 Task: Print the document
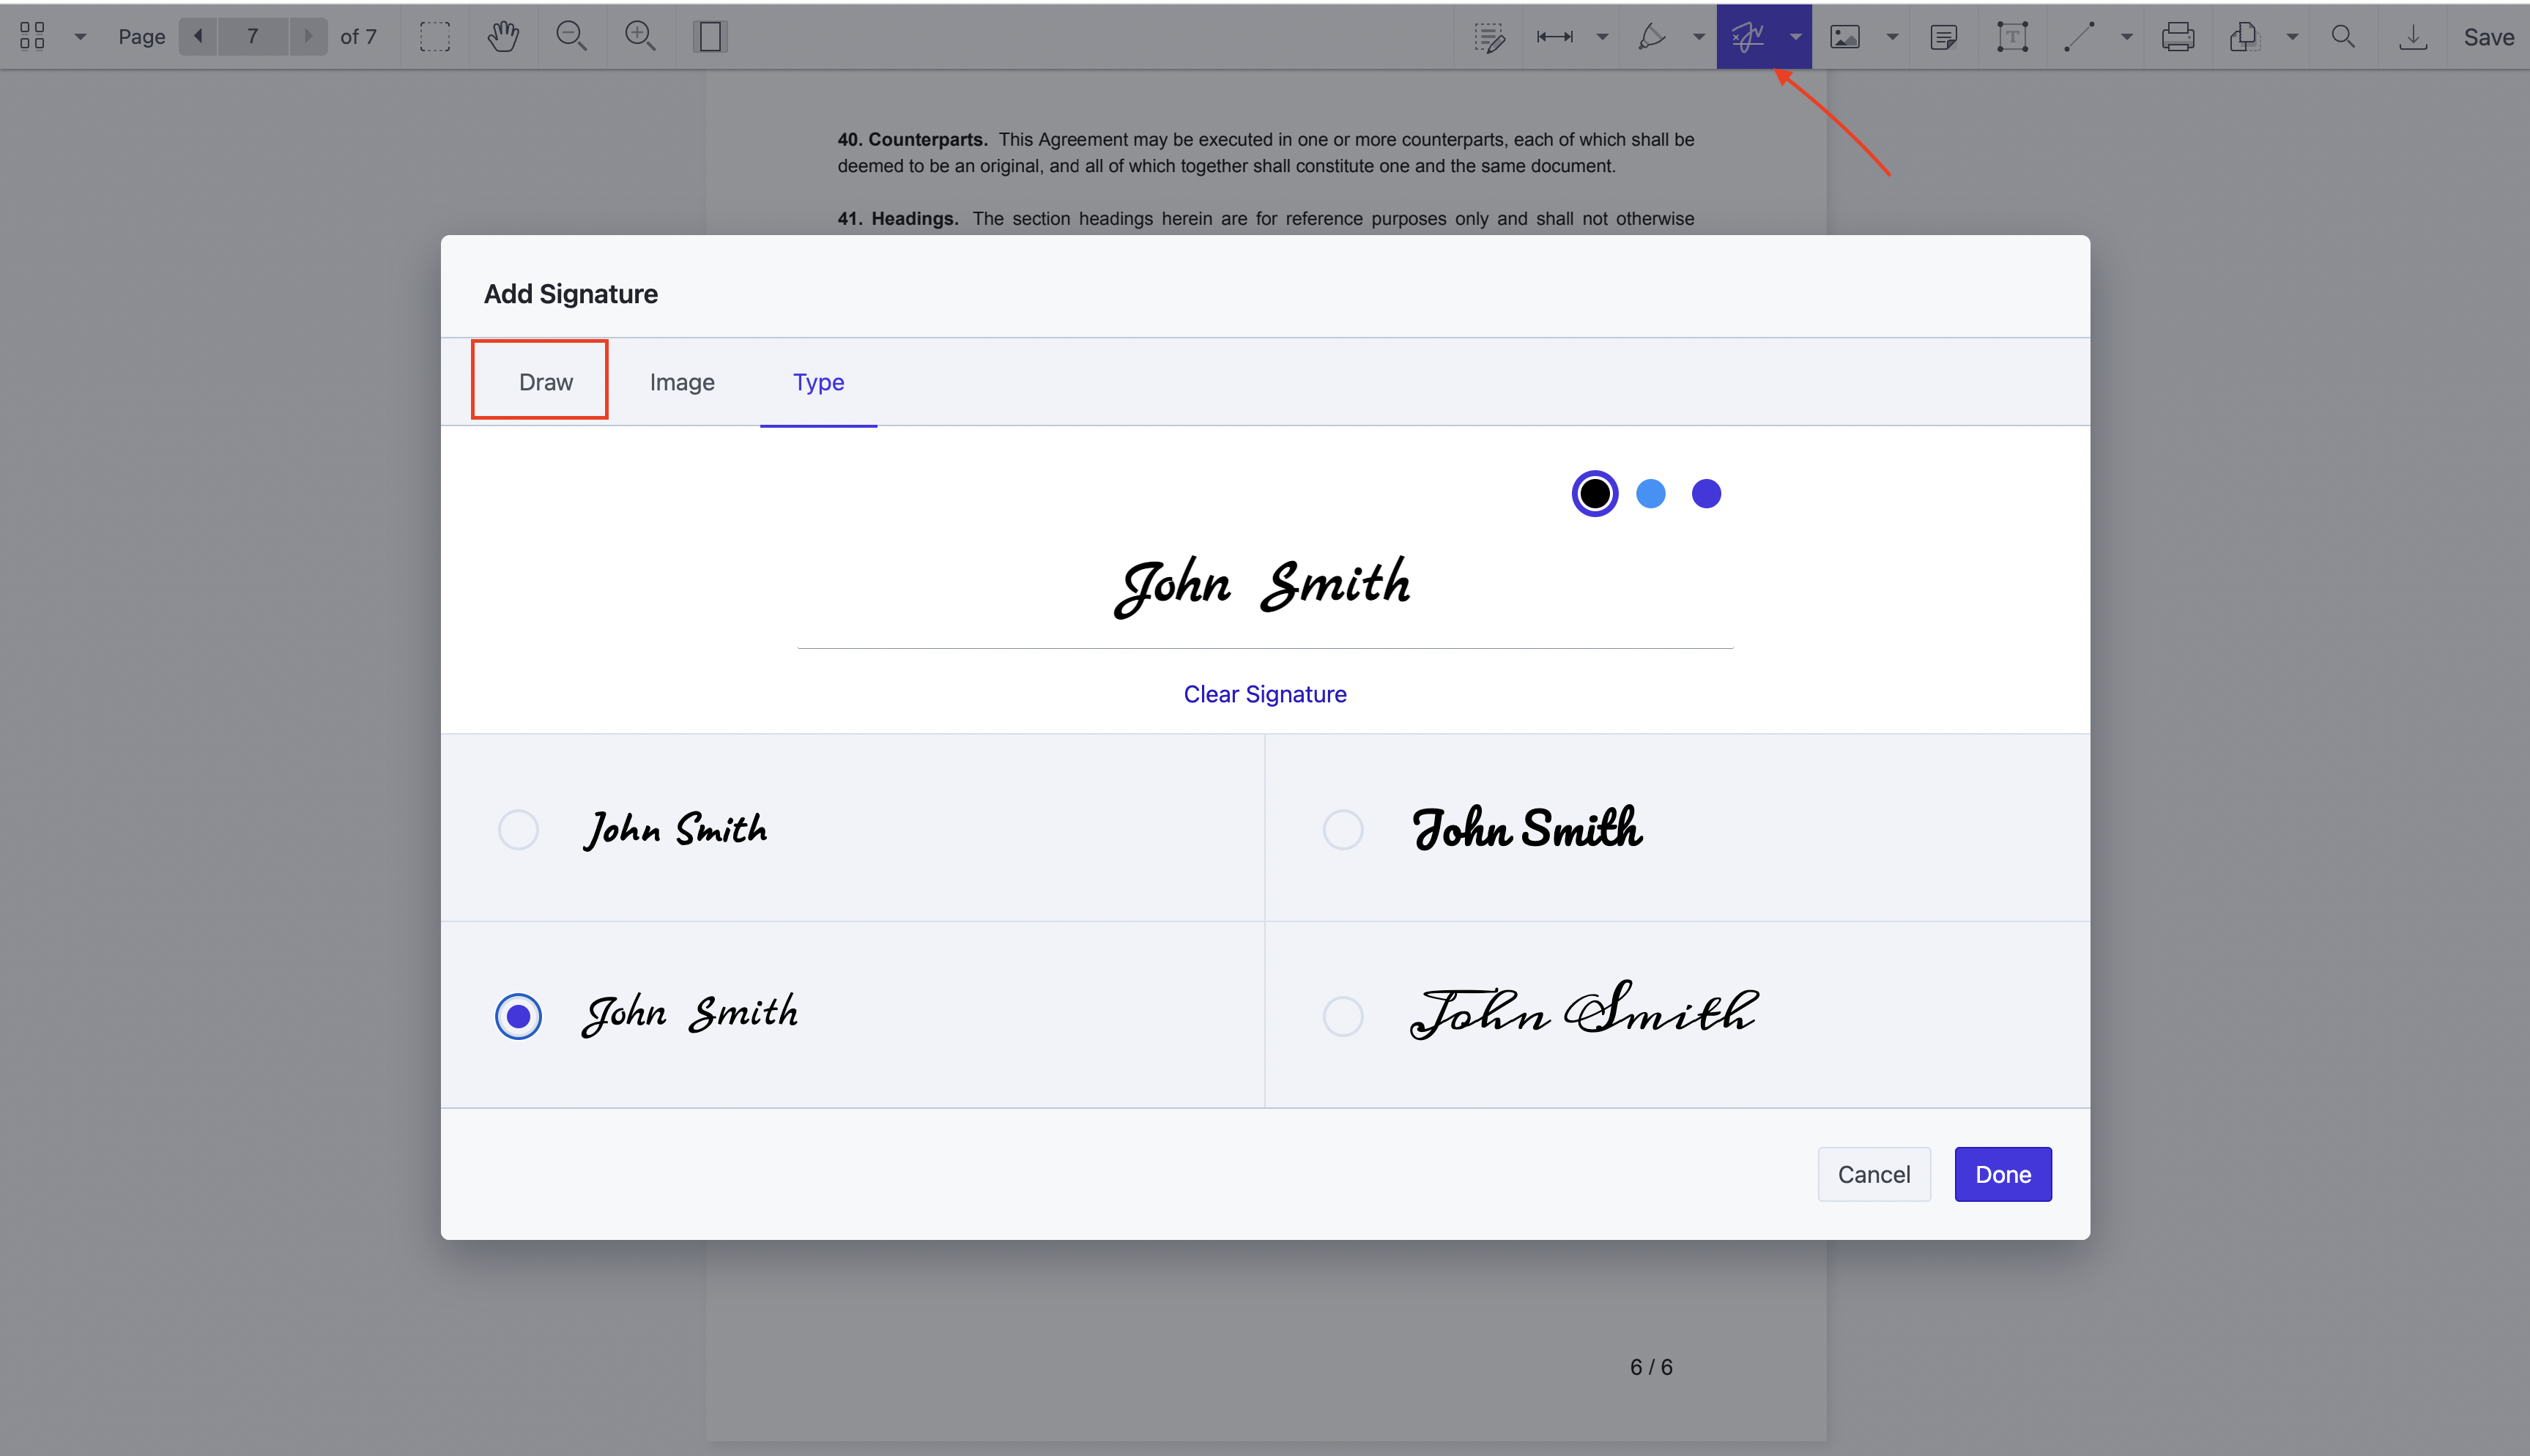coord(2179,36)
